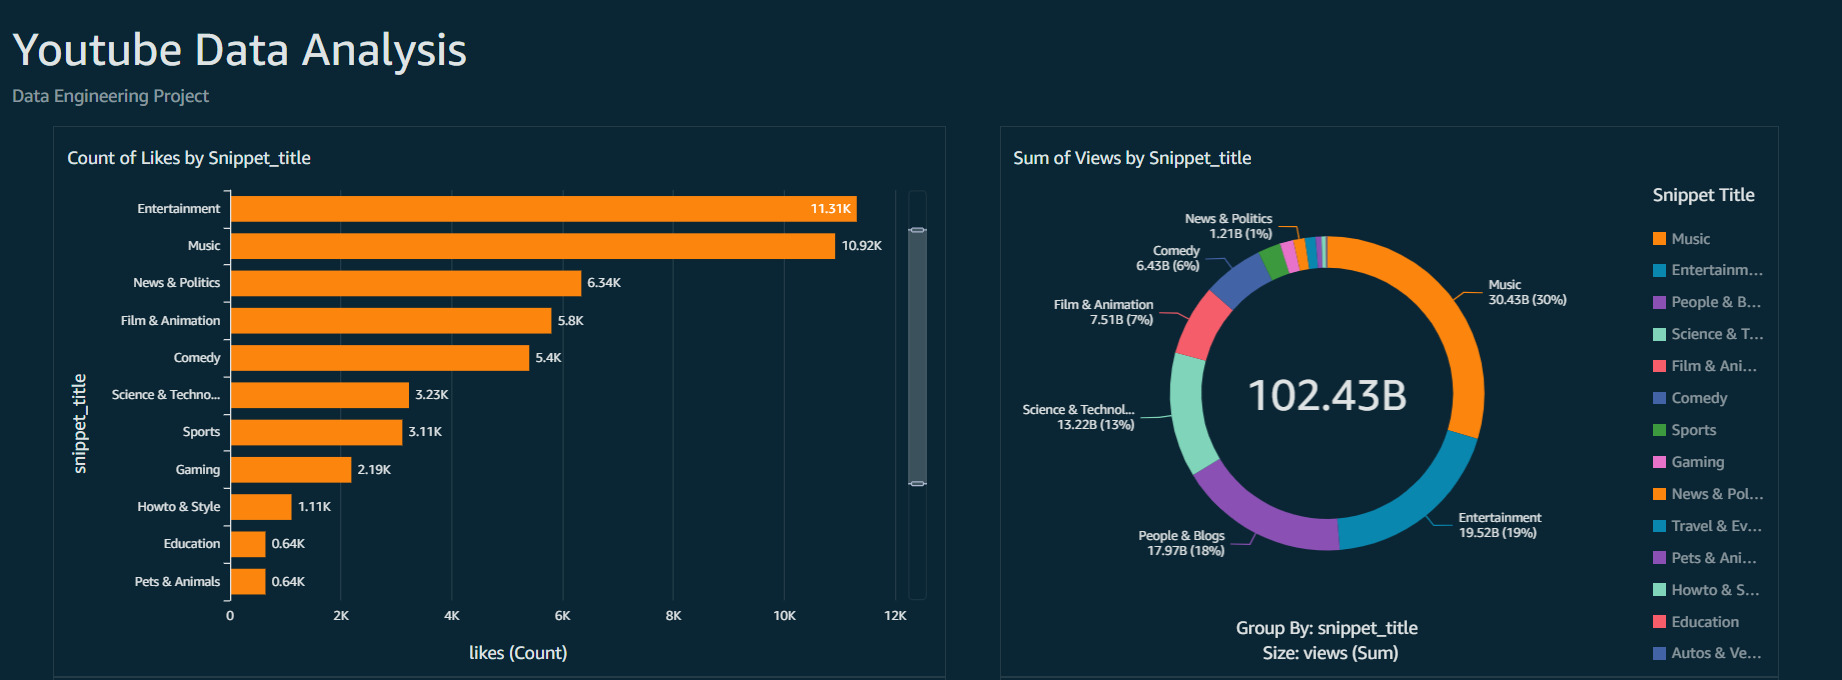Select Pets & Ani... legend entry
Screen dimensions: 1842x680
click(1714, 559)
